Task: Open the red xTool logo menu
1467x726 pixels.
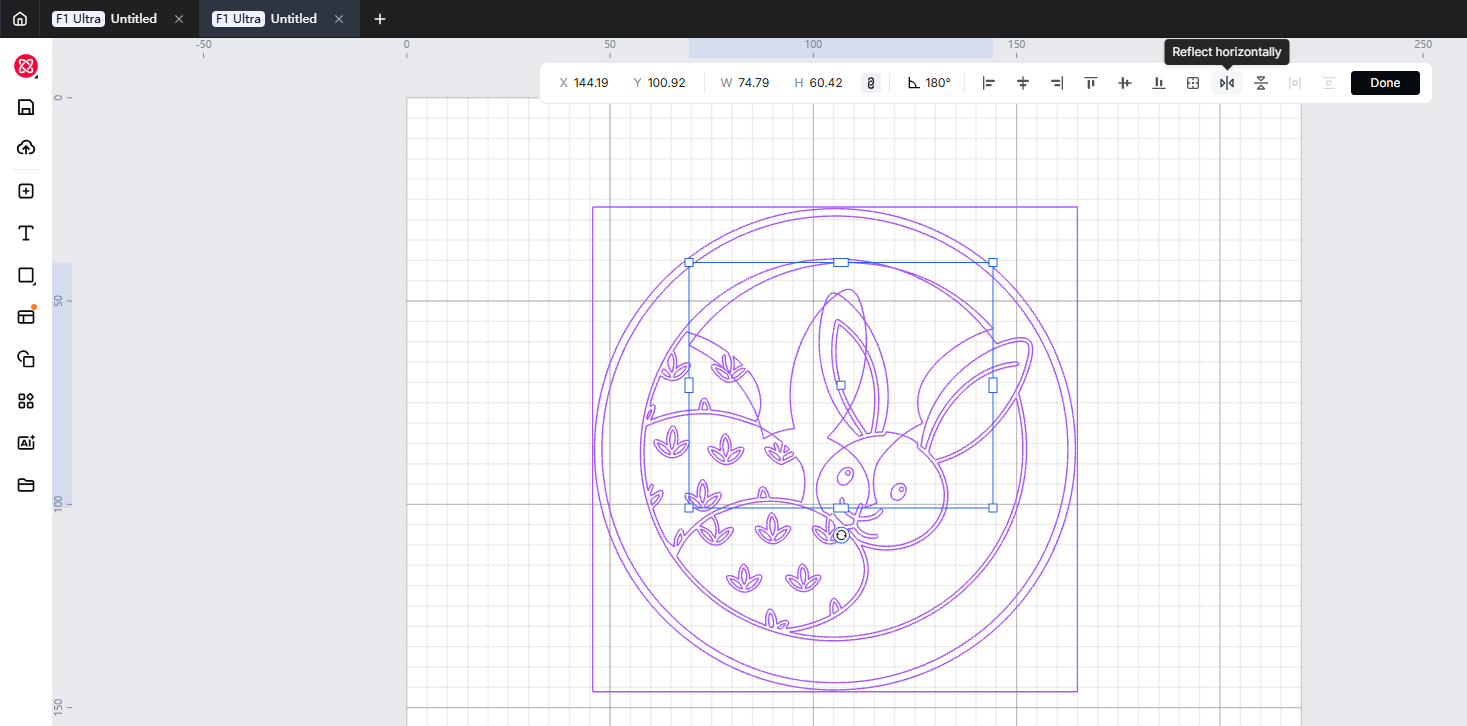Action: (x=26, y=66)
